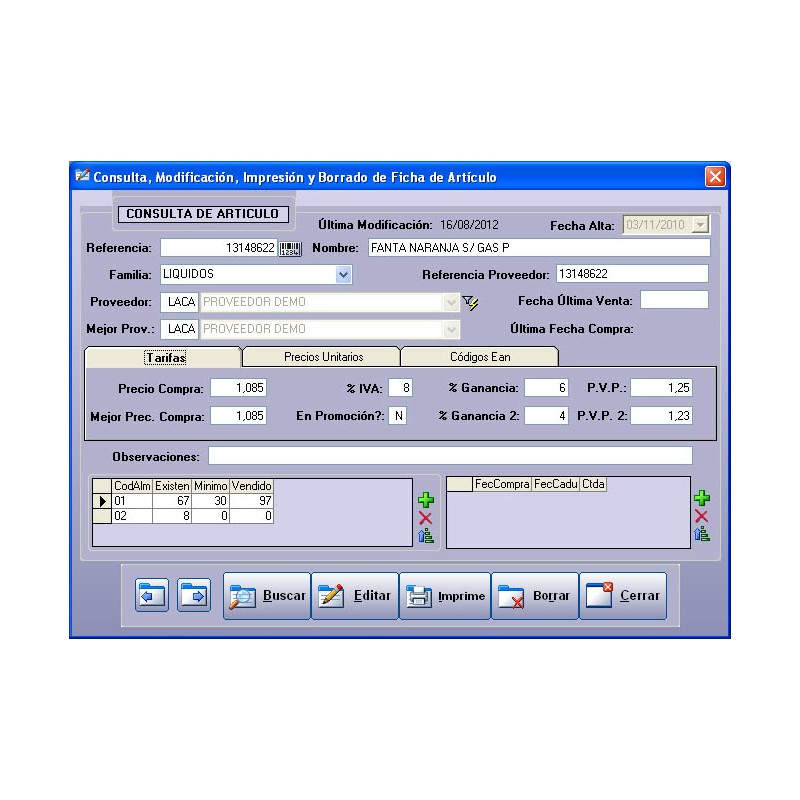
Task: Go to next article with right arrow
Action: [x=193, y=596]
